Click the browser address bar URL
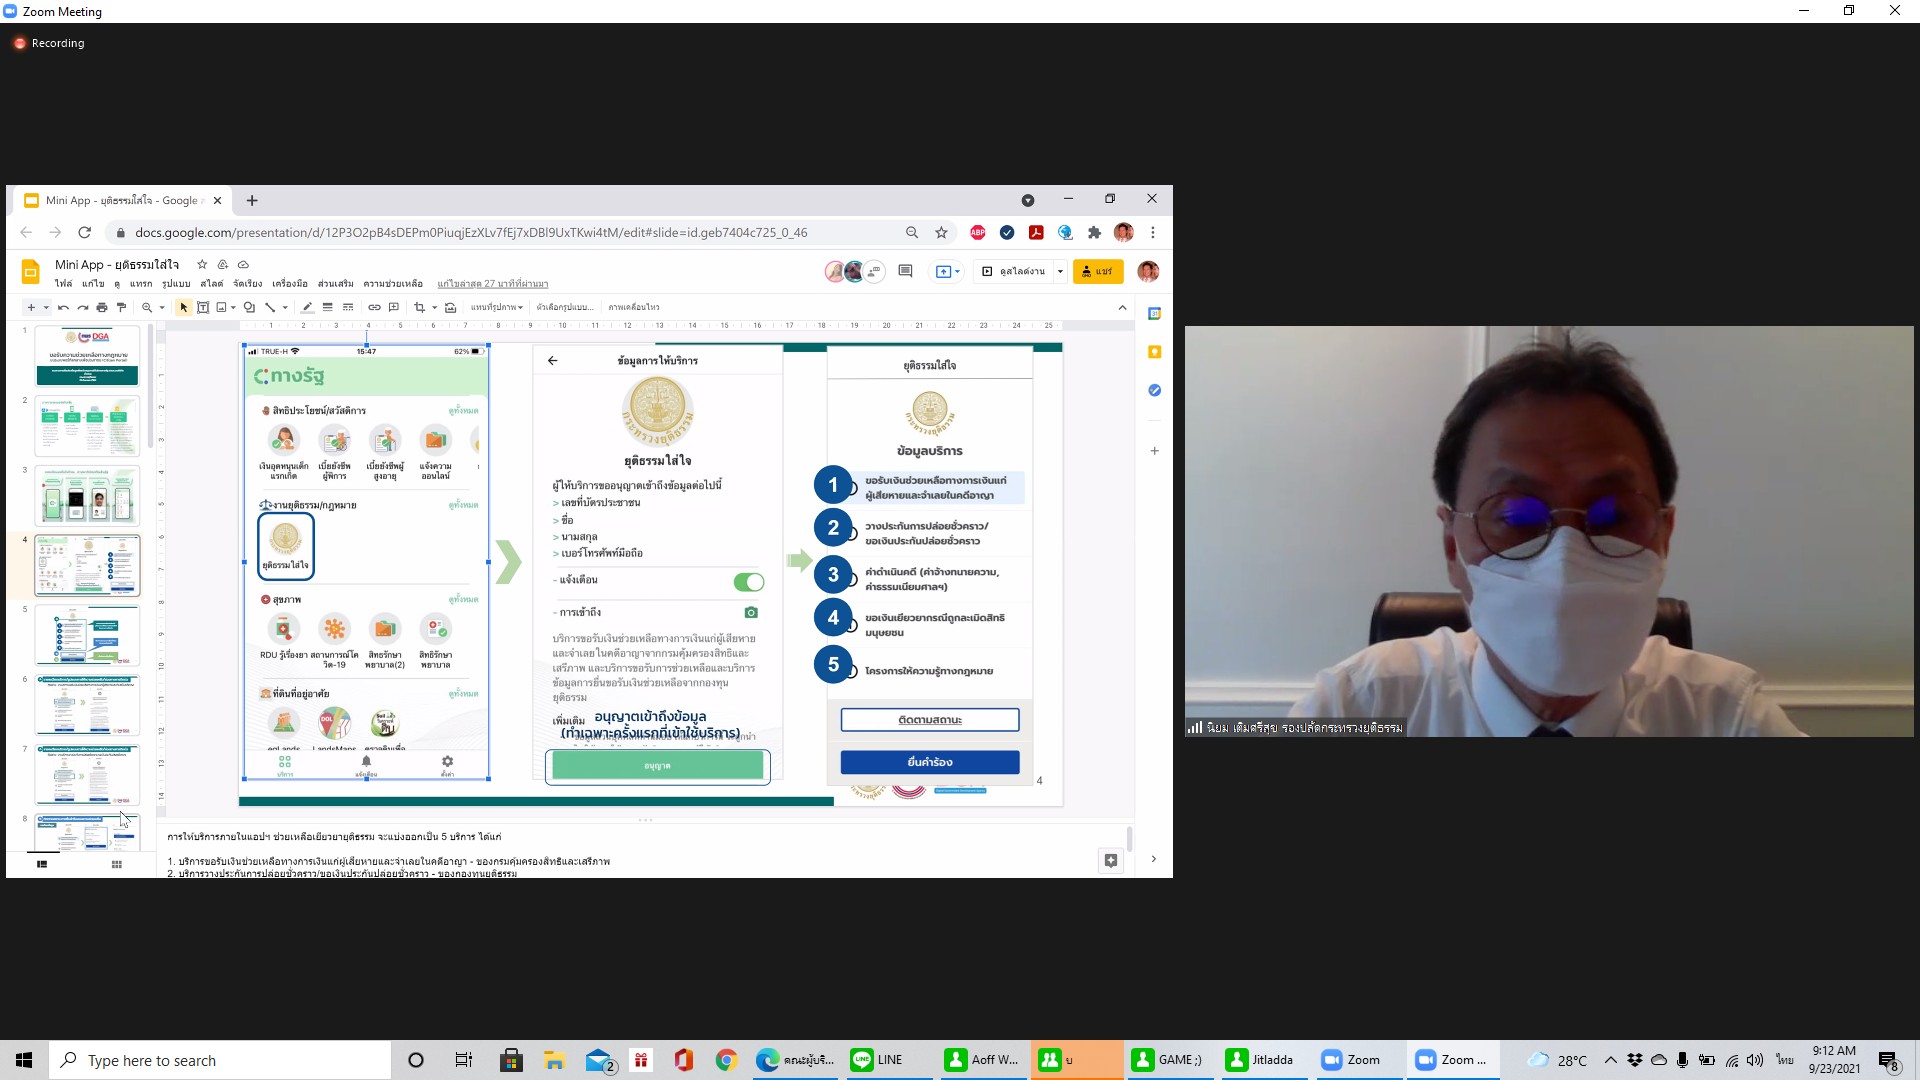This screenshot has height=1080, width=1920. click(x=471, y=232)
